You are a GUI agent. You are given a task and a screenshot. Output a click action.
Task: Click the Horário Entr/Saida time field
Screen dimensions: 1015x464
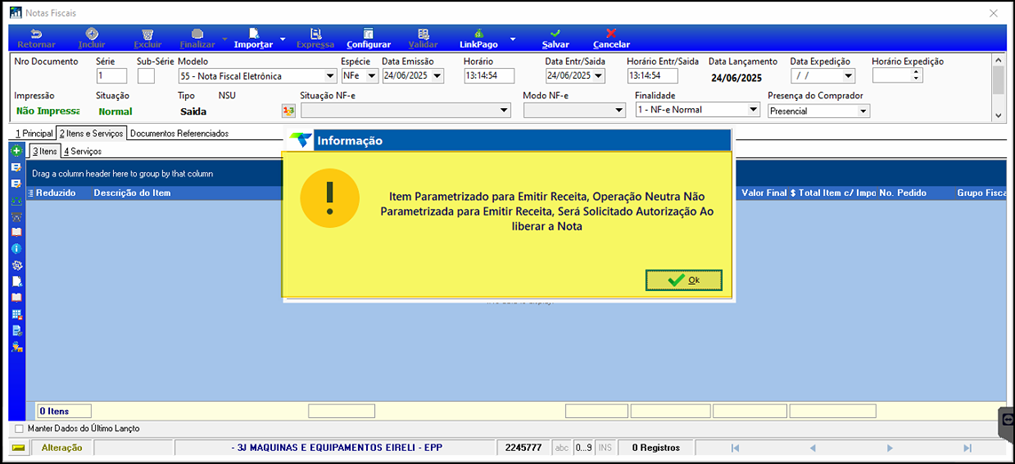652,76
